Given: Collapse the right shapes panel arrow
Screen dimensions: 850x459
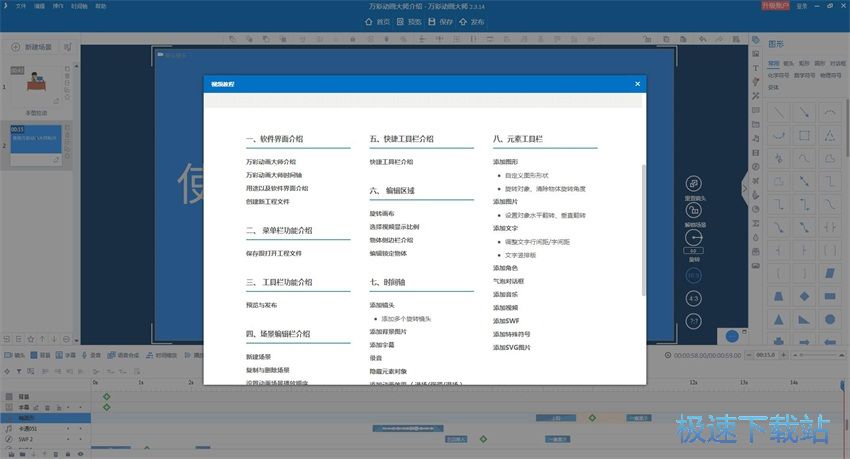Looking at the screenshot, I should 744,189.
